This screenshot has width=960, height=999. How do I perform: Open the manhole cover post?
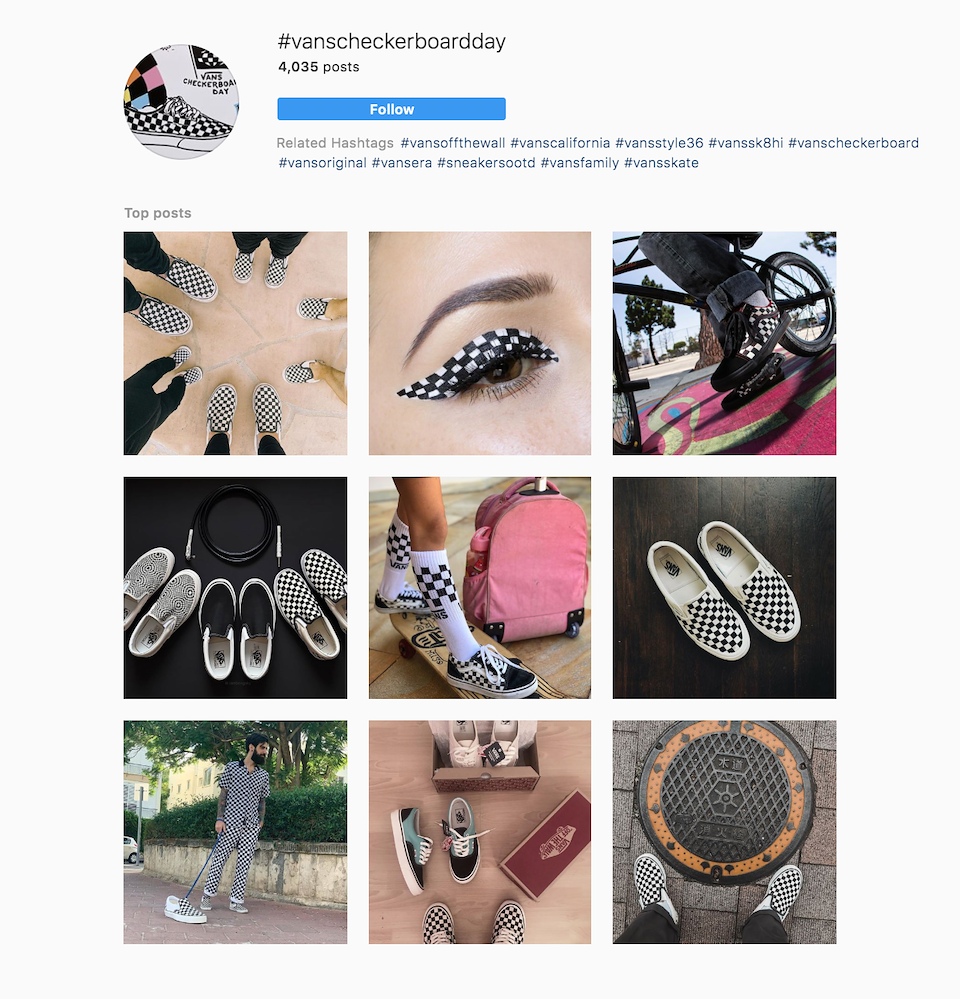tap(724, 832)
